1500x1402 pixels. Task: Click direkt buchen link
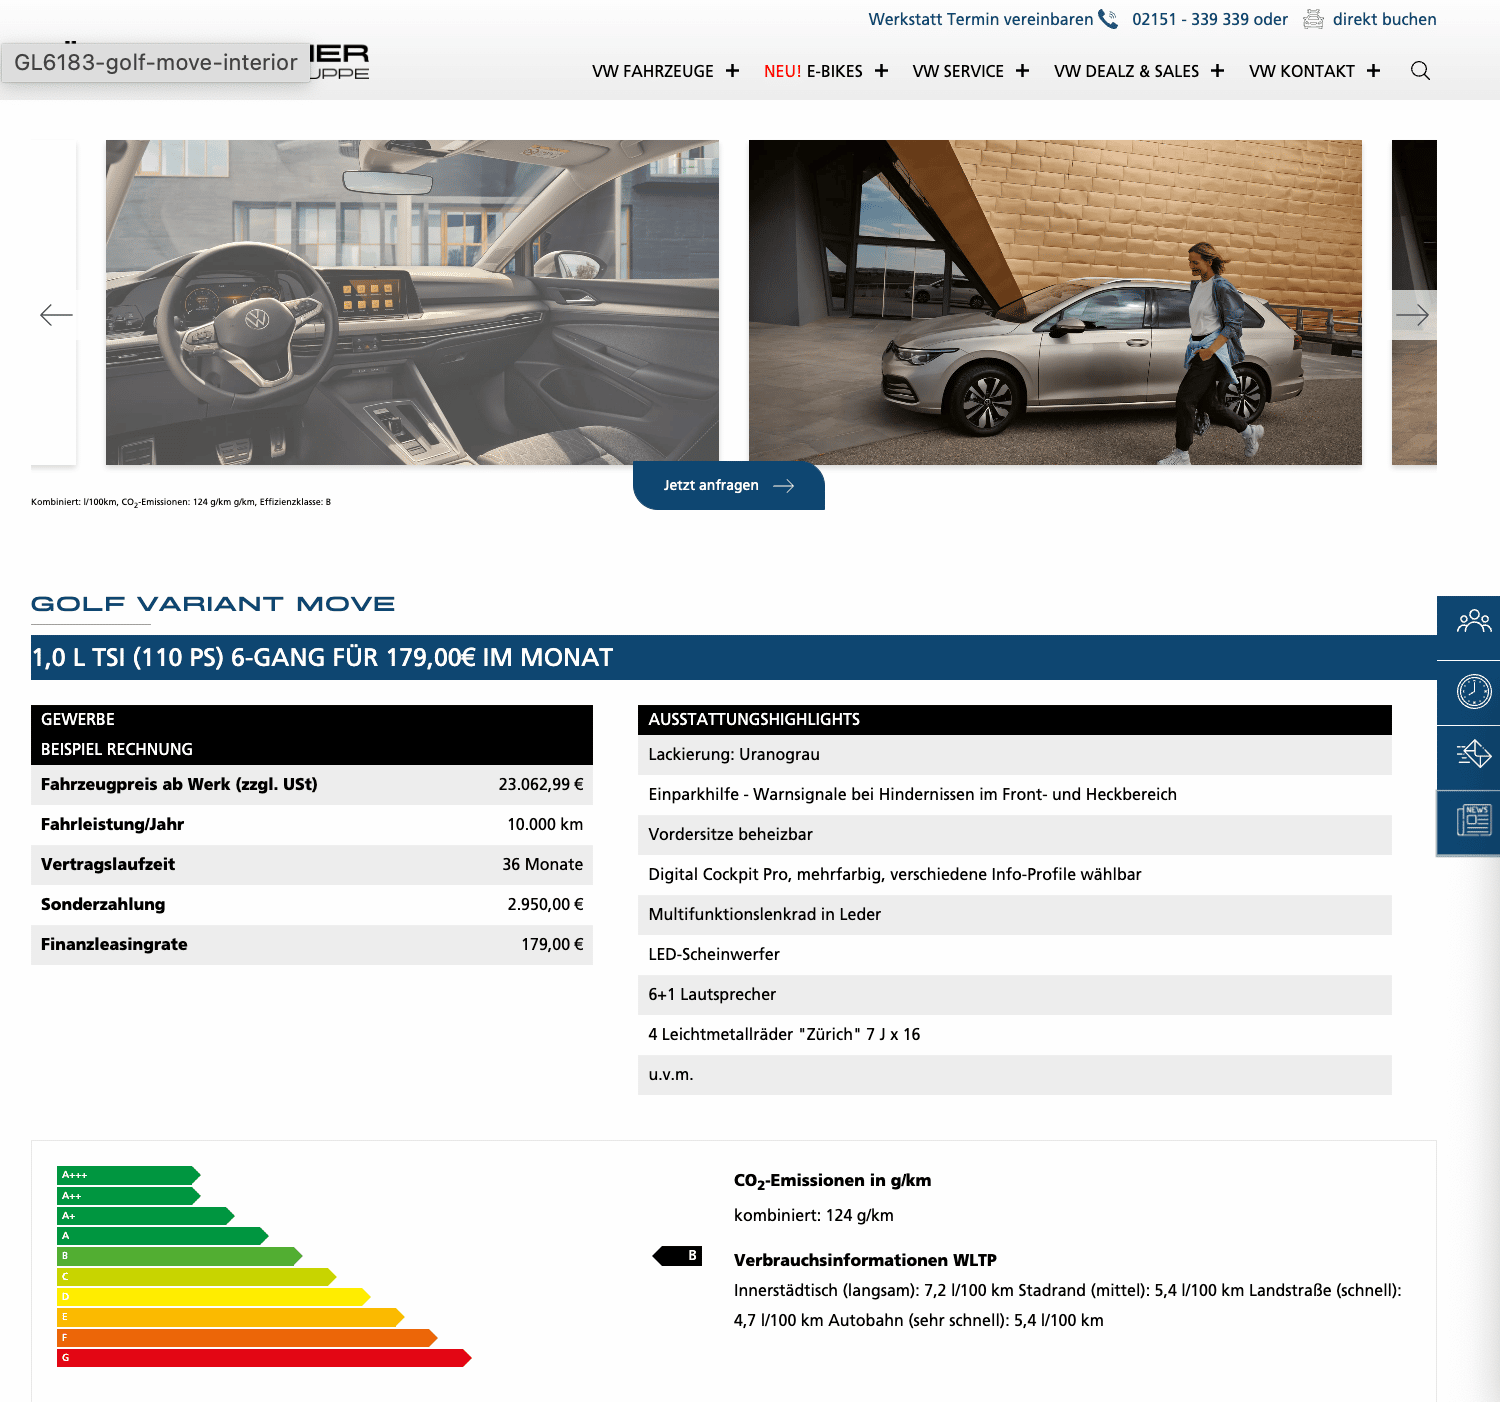pos(1384,19)
